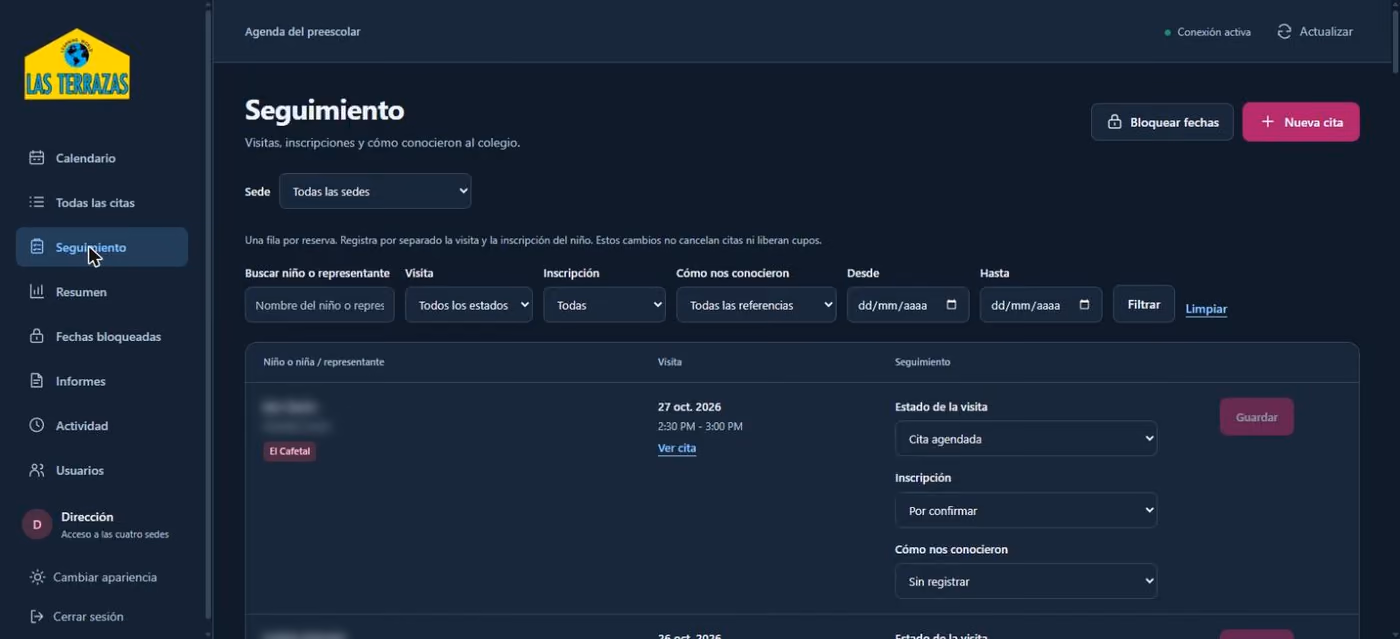The height and width of the screenshot is (639, 1400).
Task: Click the Actualizar button label
Action: (1326, 32)
